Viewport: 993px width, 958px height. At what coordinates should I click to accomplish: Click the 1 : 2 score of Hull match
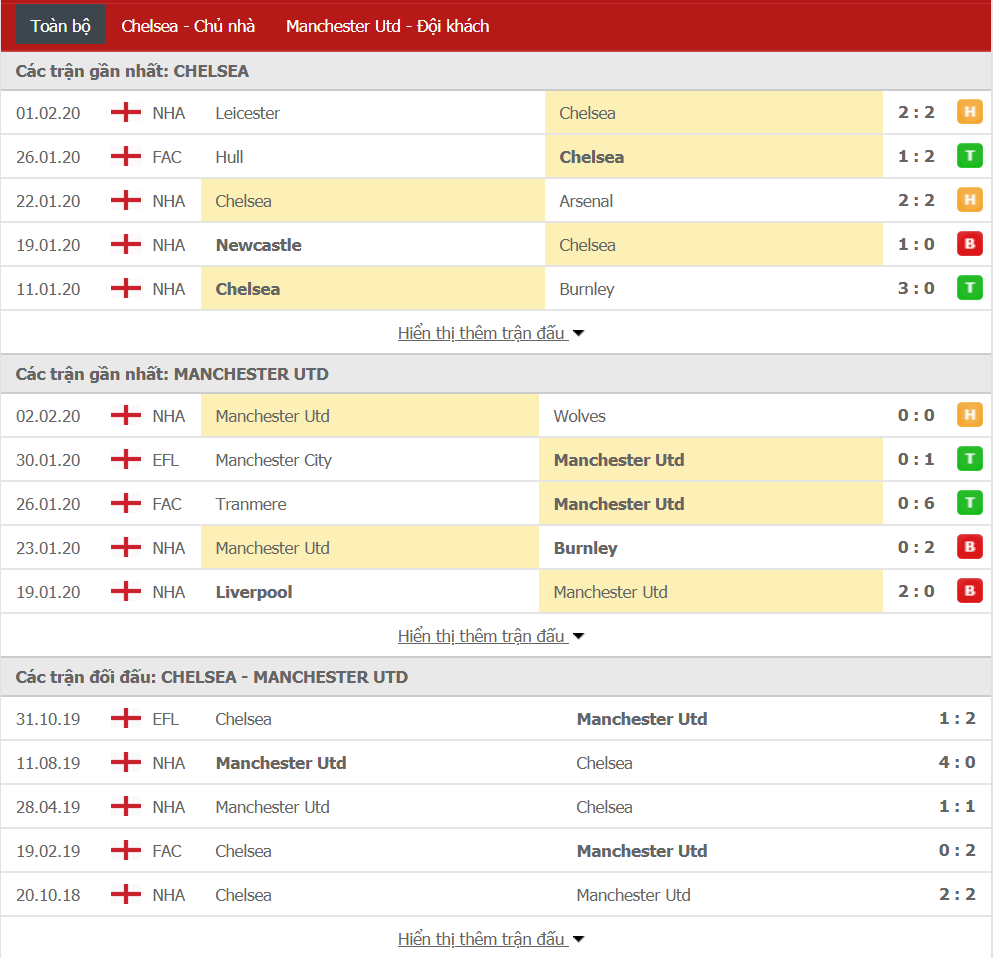pos(916,156)
